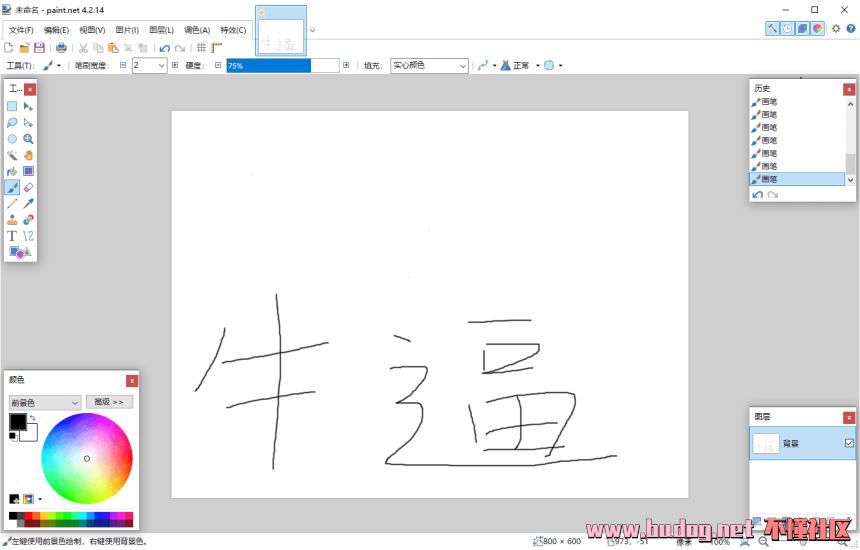Open the fill style 实心颜色 dropdown

click(x=462, y=65)
